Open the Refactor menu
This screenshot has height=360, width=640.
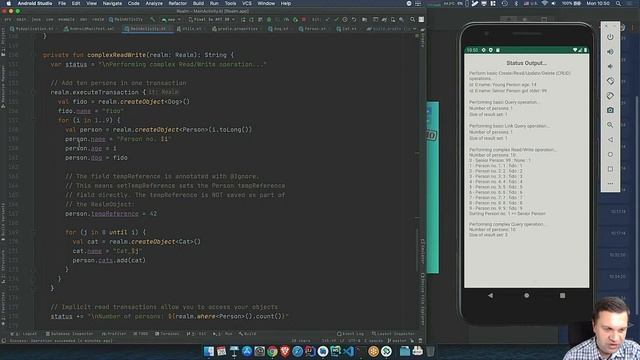(178, 3)
